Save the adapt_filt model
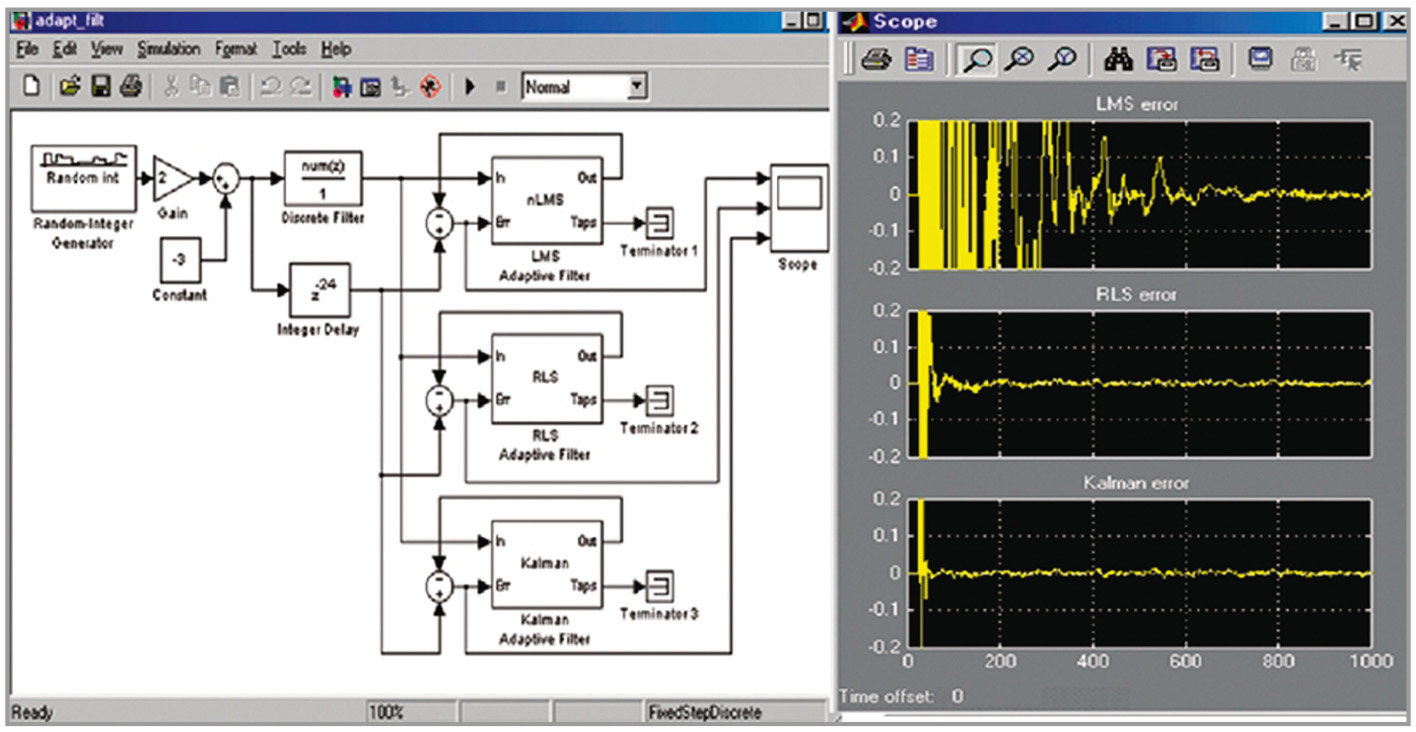Viewport: 1416px width, 732px height. tap(100, 87)
